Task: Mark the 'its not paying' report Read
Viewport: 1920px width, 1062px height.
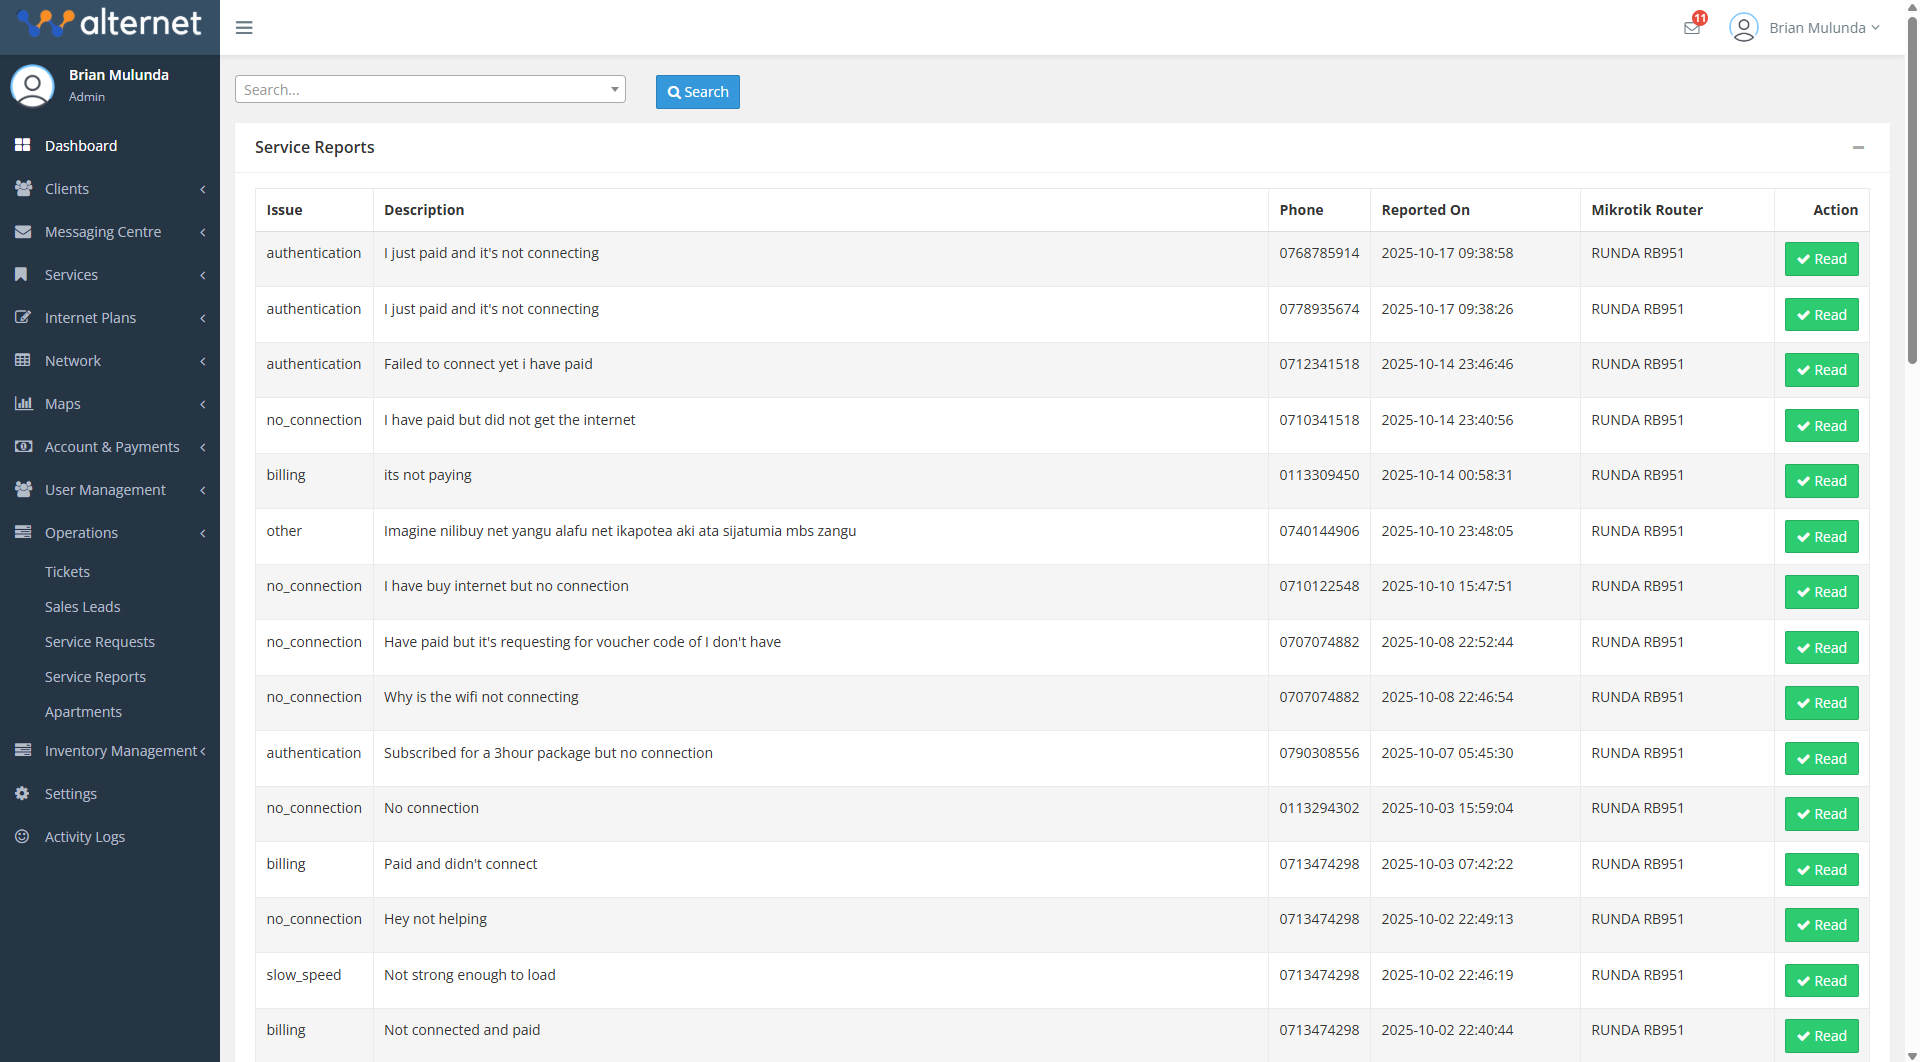Action: [x=1821, y=481]
